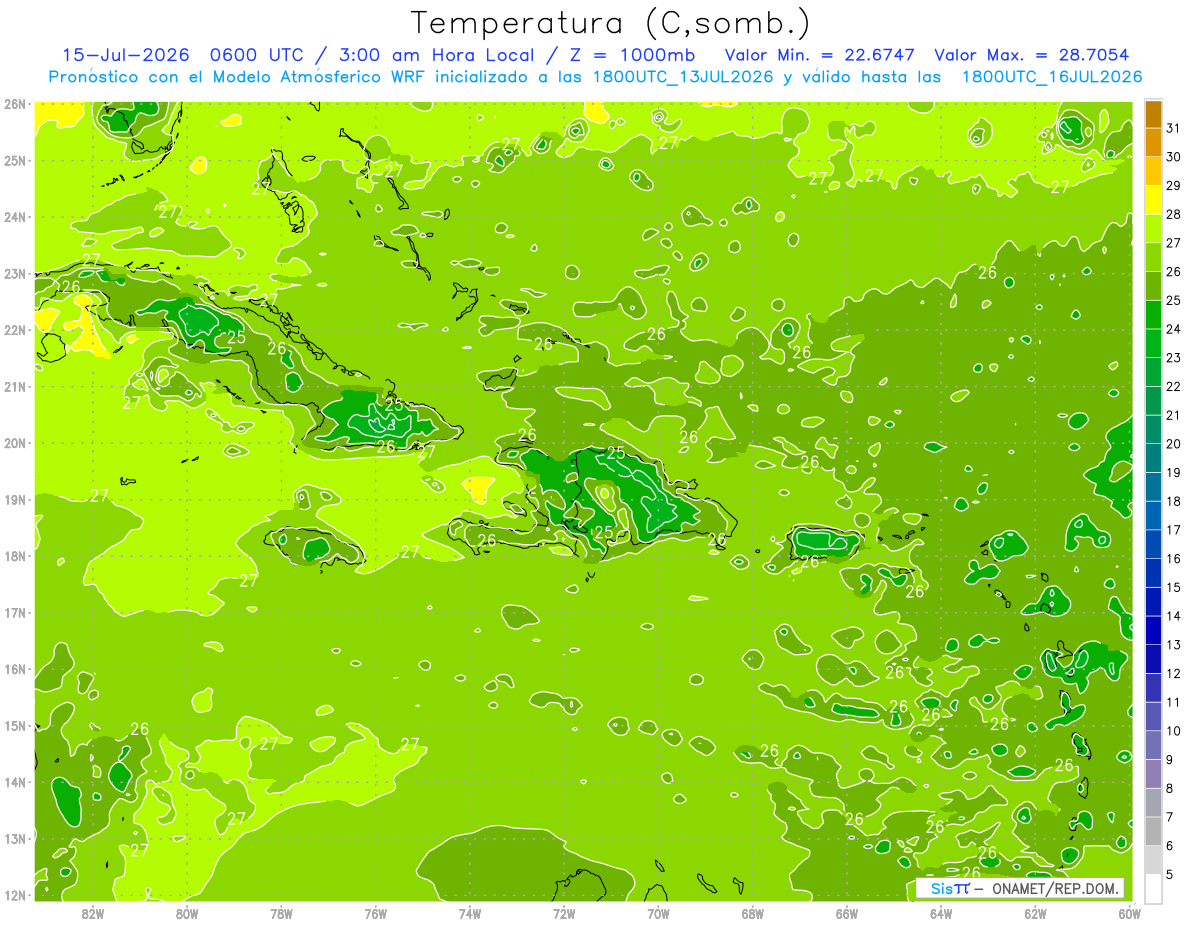Click legend value '14' on color bar

1174,616
